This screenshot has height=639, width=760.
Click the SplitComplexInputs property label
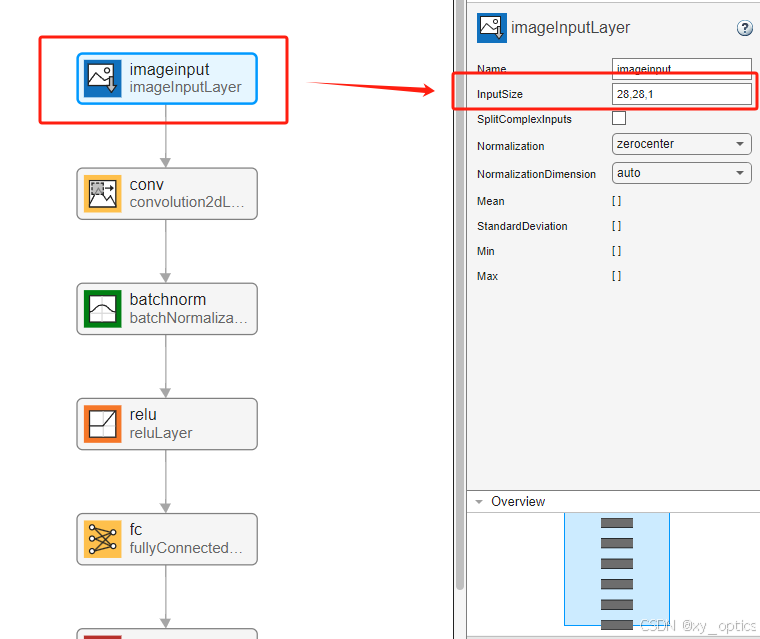(524, 119)
